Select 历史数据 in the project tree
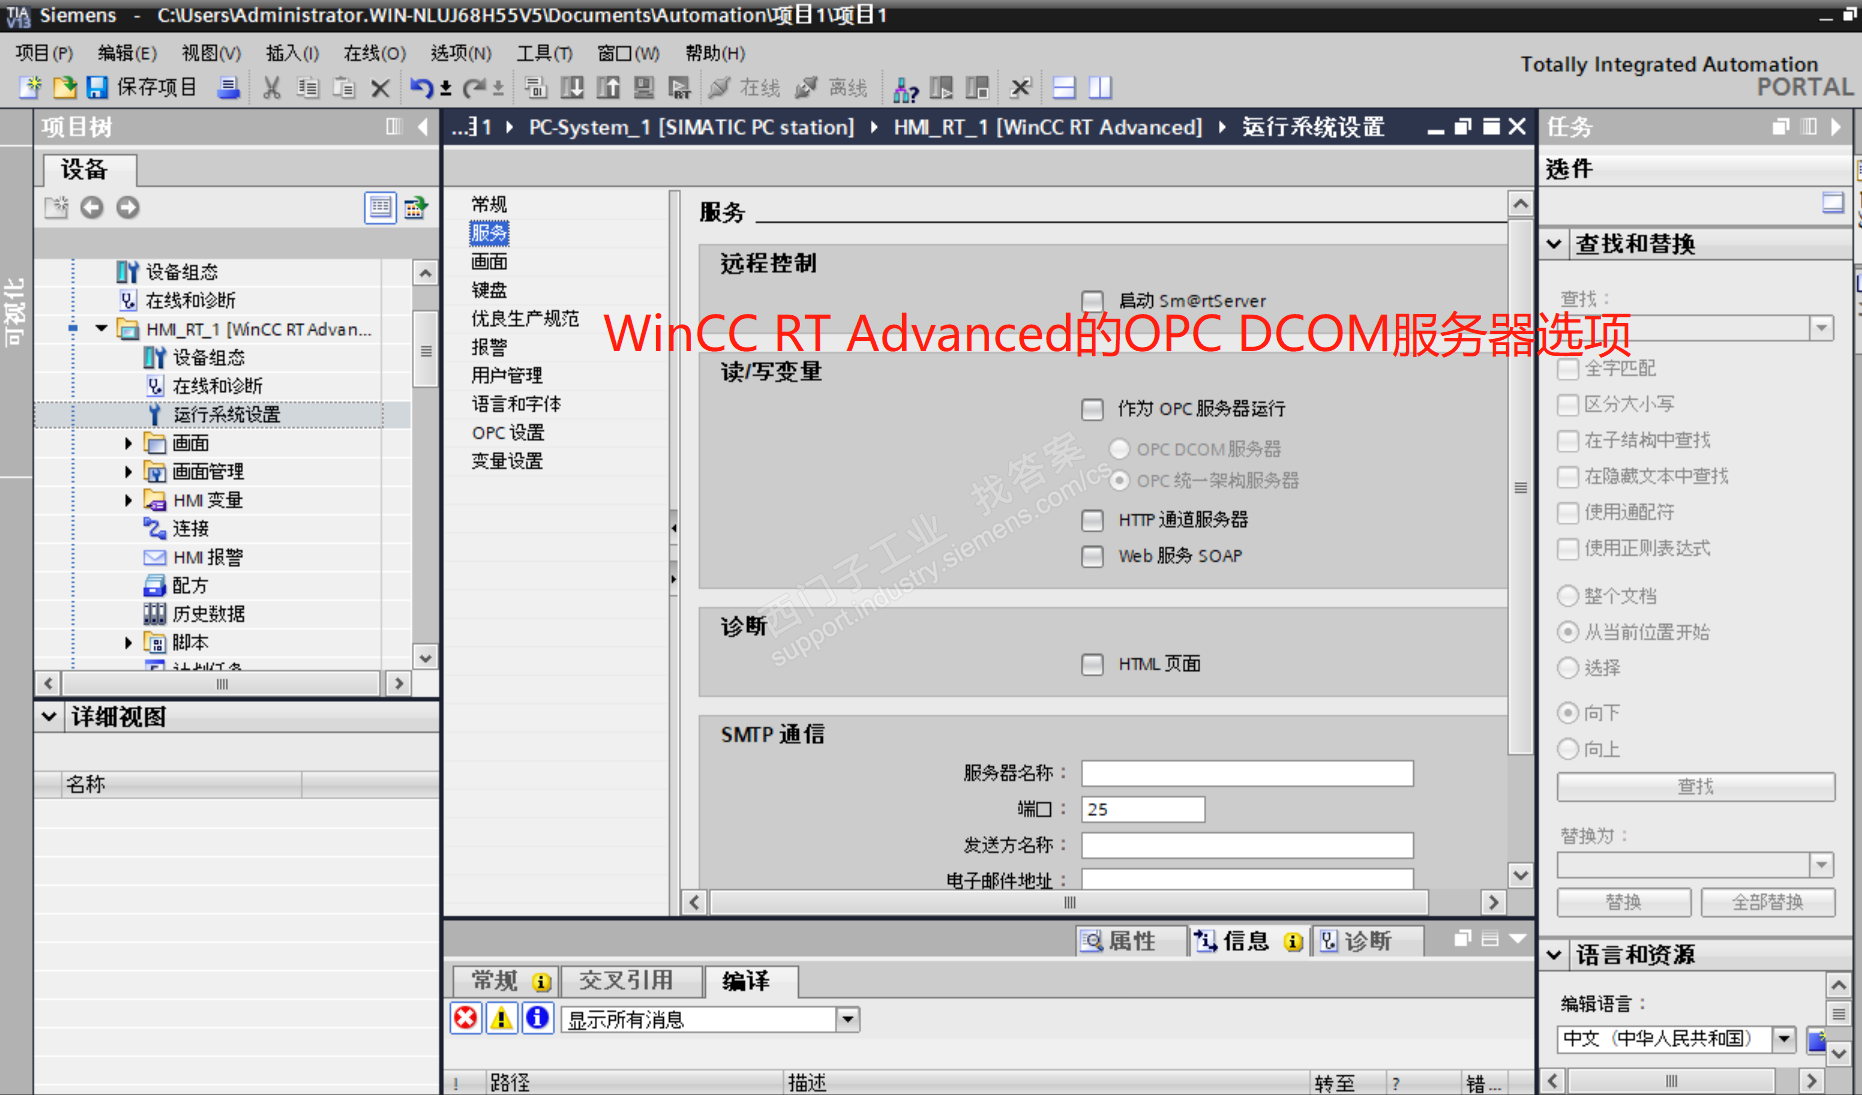Screen dimensions: 1862x1095 pos(208,614)
